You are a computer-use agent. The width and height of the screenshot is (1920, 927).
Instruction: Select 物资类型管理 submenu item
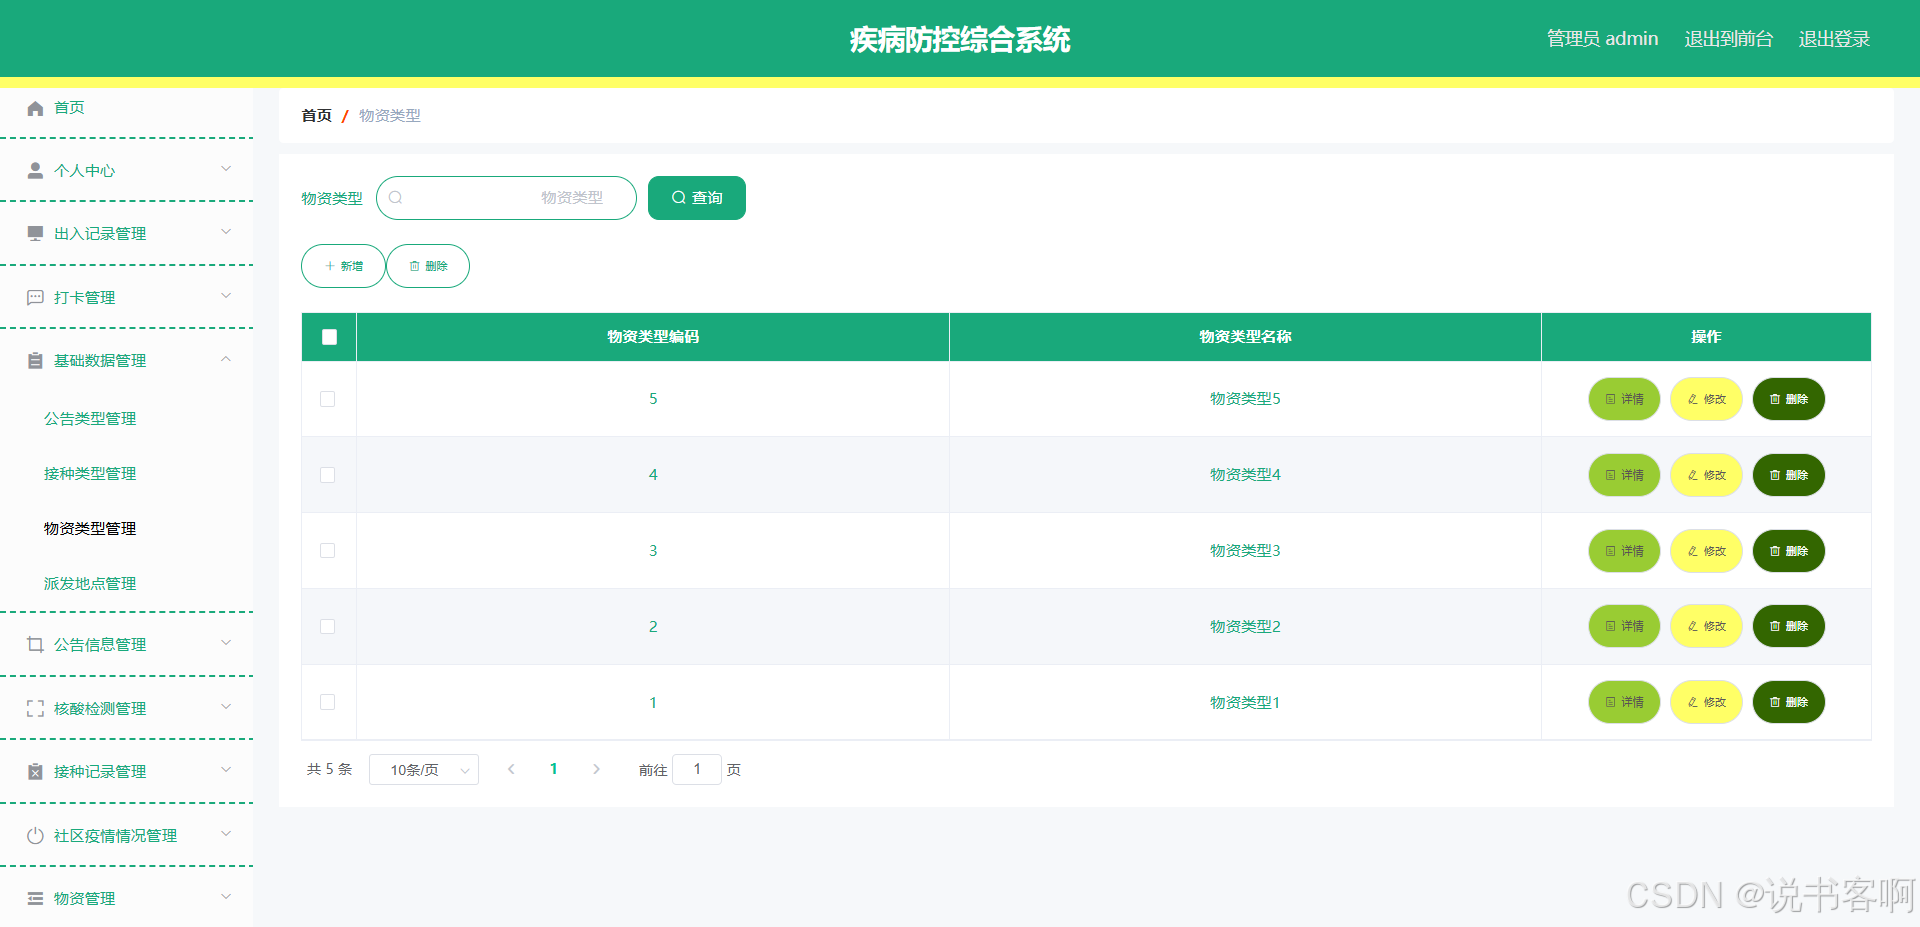coord(90,529)
